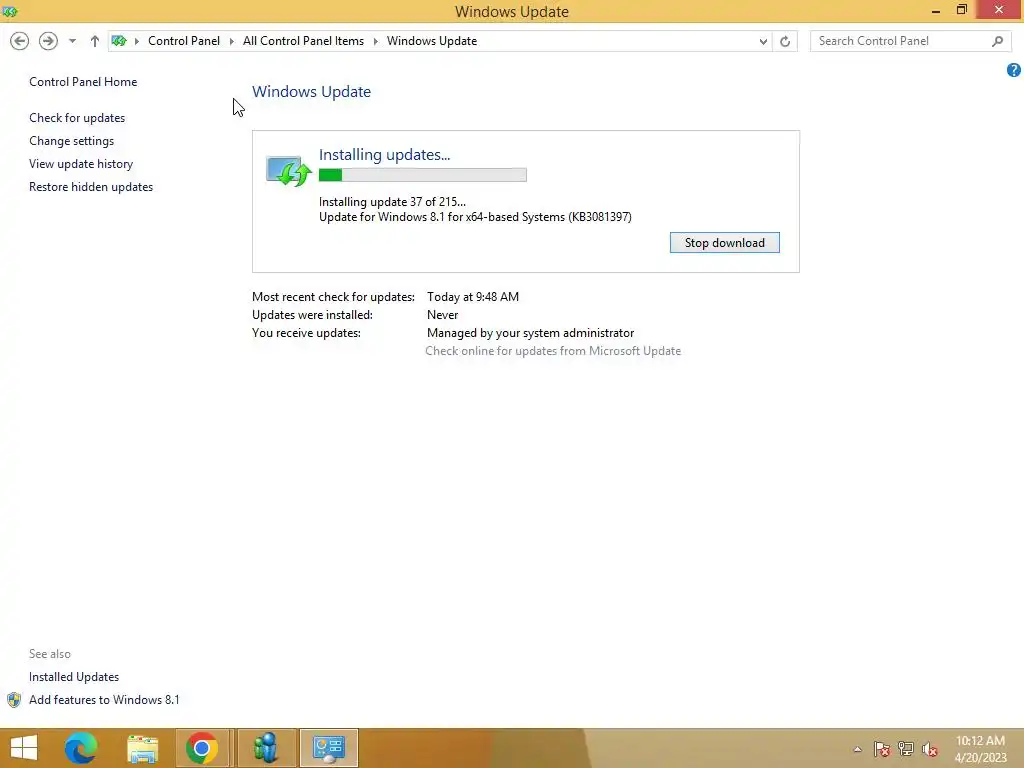1024x768 pixels.
Task: Click the Installing updates progress bar
Action: coord(423,175)
